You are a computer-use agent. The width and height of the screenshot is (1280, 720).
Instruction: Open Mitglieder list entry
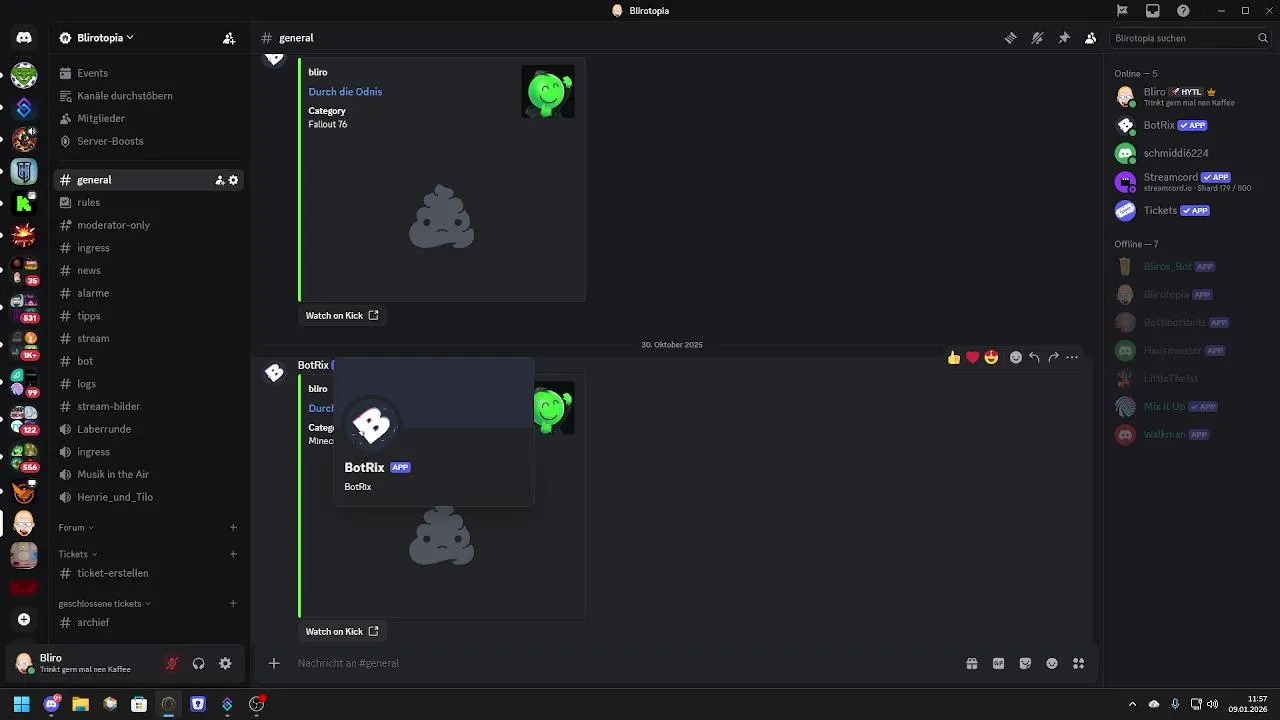pyautogui.click(x=149, y=118)
